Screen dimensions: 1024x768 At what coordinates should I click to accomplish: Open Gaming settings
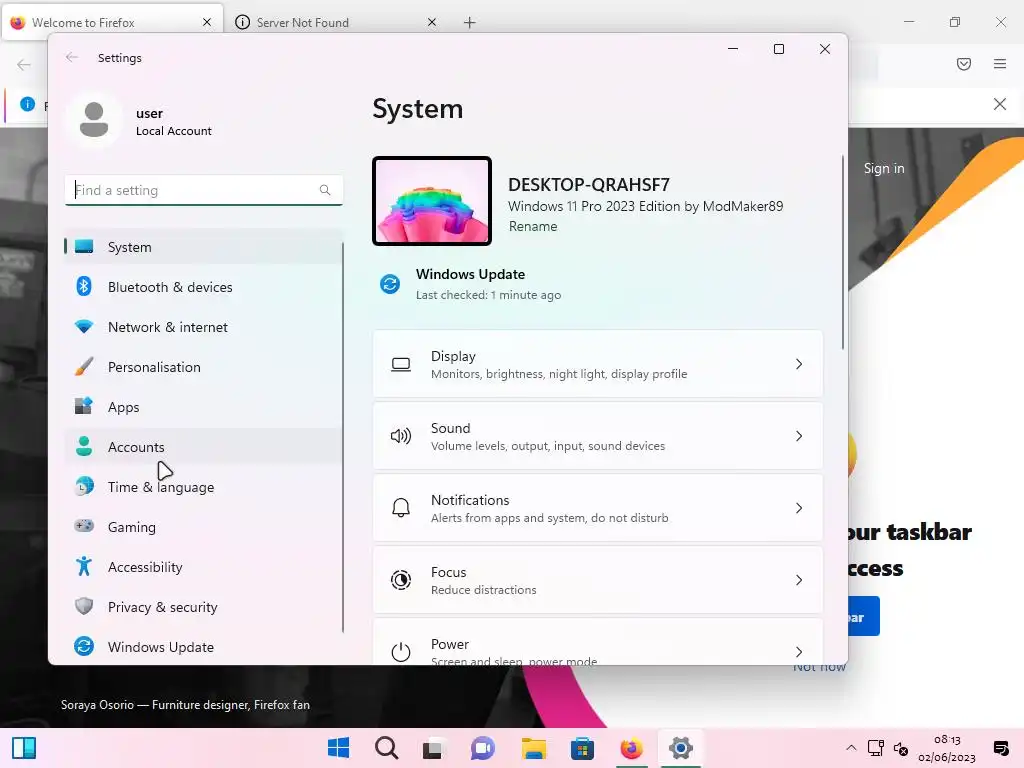click(x=204, y=526)
